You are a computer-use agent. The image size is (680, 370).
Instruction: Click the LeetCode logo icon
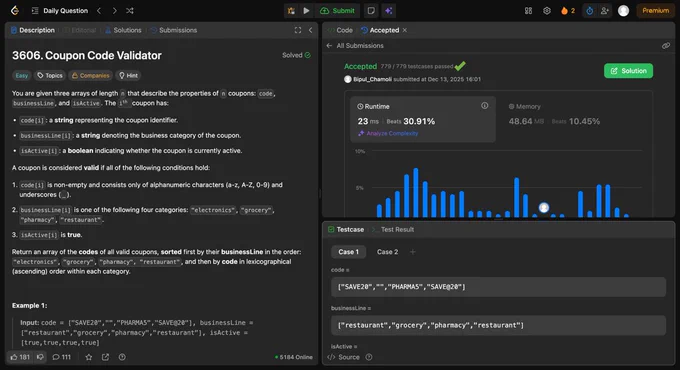coord(15,10)
